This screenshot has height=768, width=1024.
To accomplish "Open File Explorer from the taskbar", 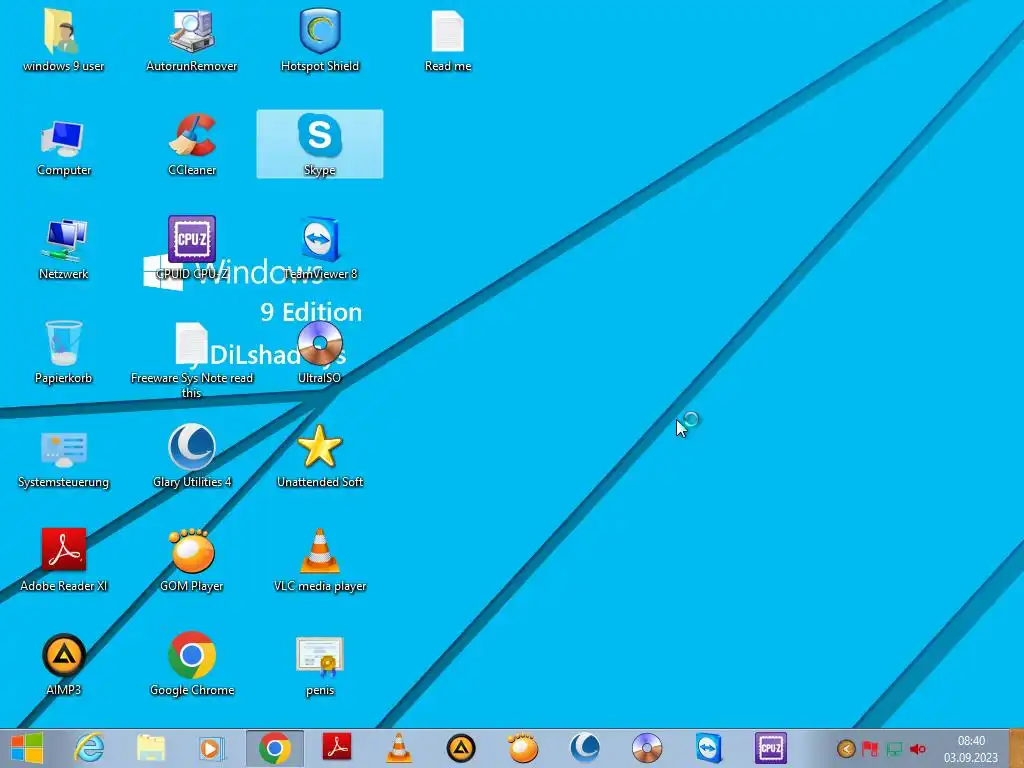I will tap(151, 748).
